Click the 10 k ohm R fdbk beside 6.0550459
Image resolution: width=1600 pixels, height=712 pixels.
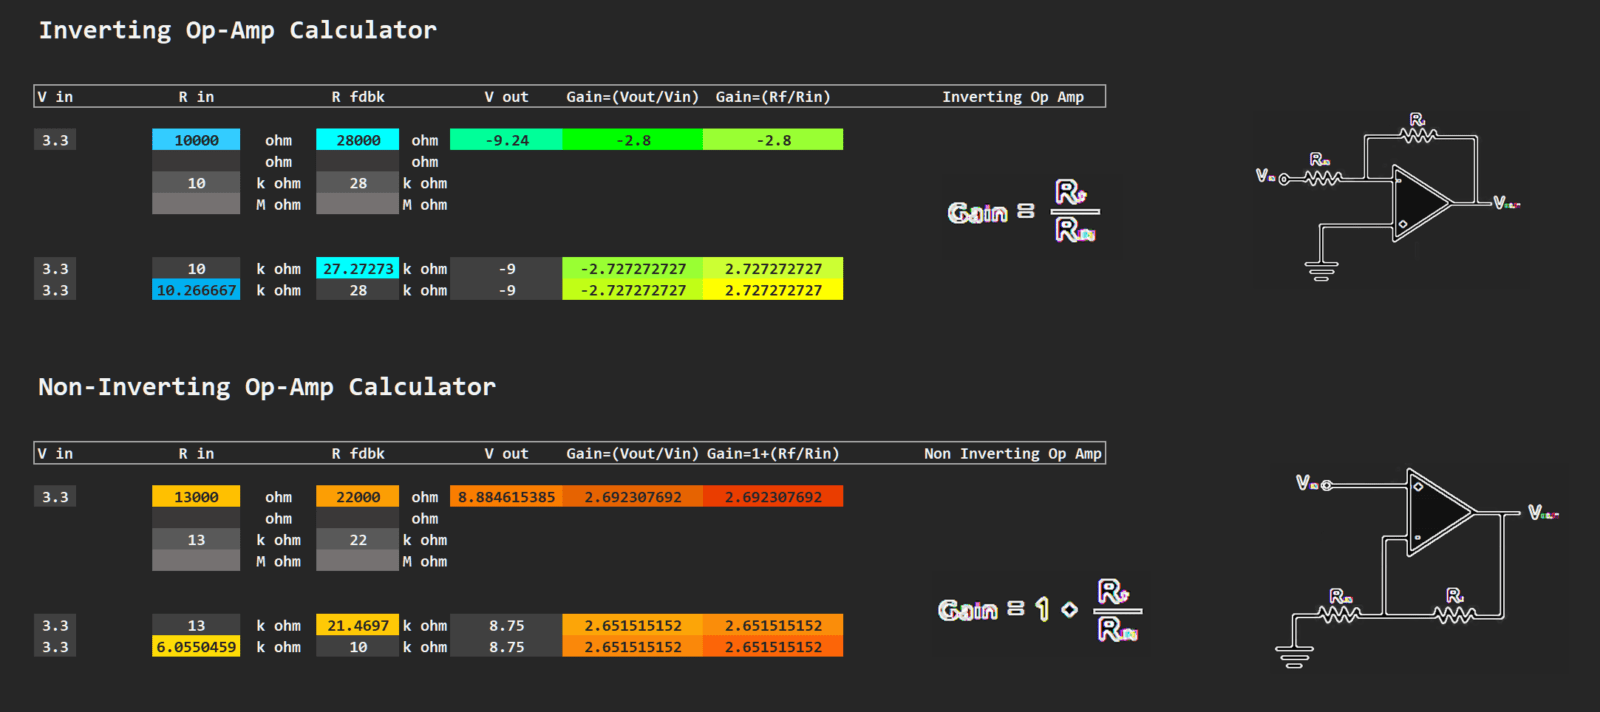tap(358, 647)
